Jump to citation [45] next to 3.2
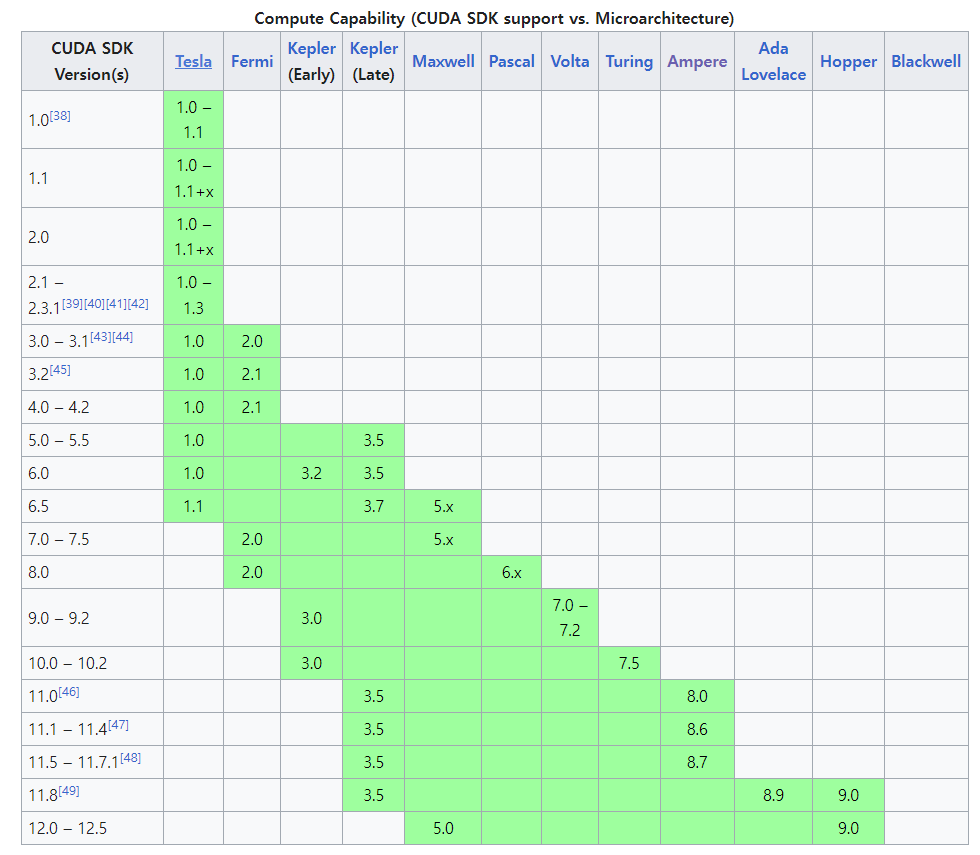 [x=60, y=370]
